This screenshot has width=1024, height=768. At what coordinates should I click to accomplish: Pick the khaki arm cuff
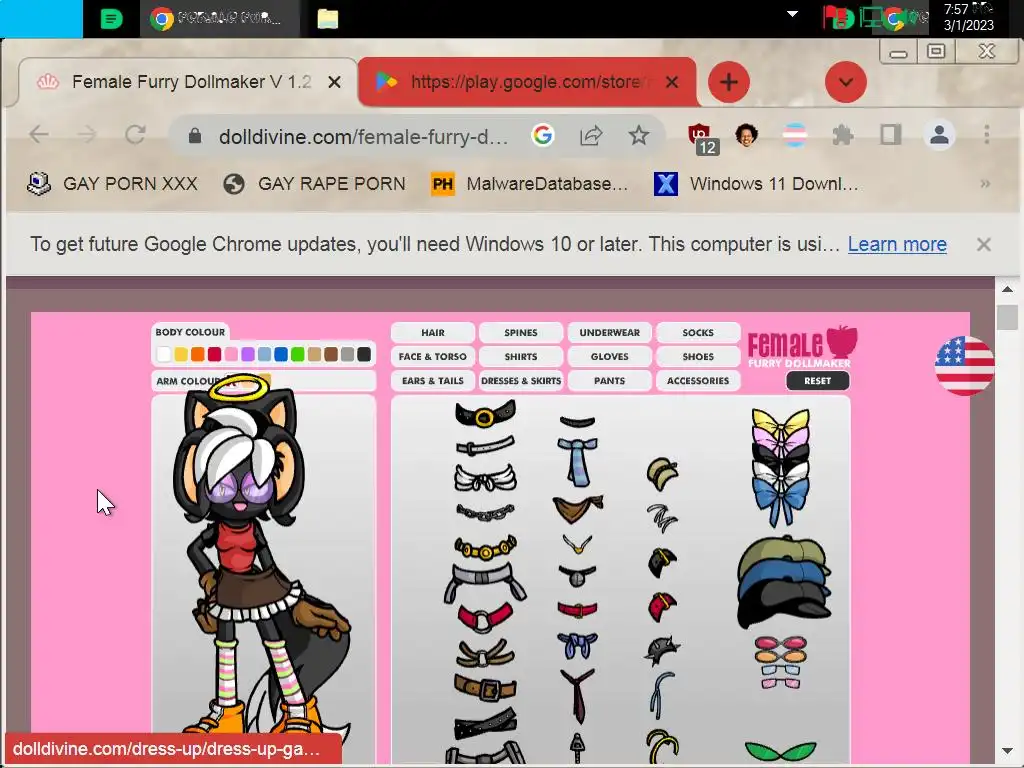coord(662,474)
